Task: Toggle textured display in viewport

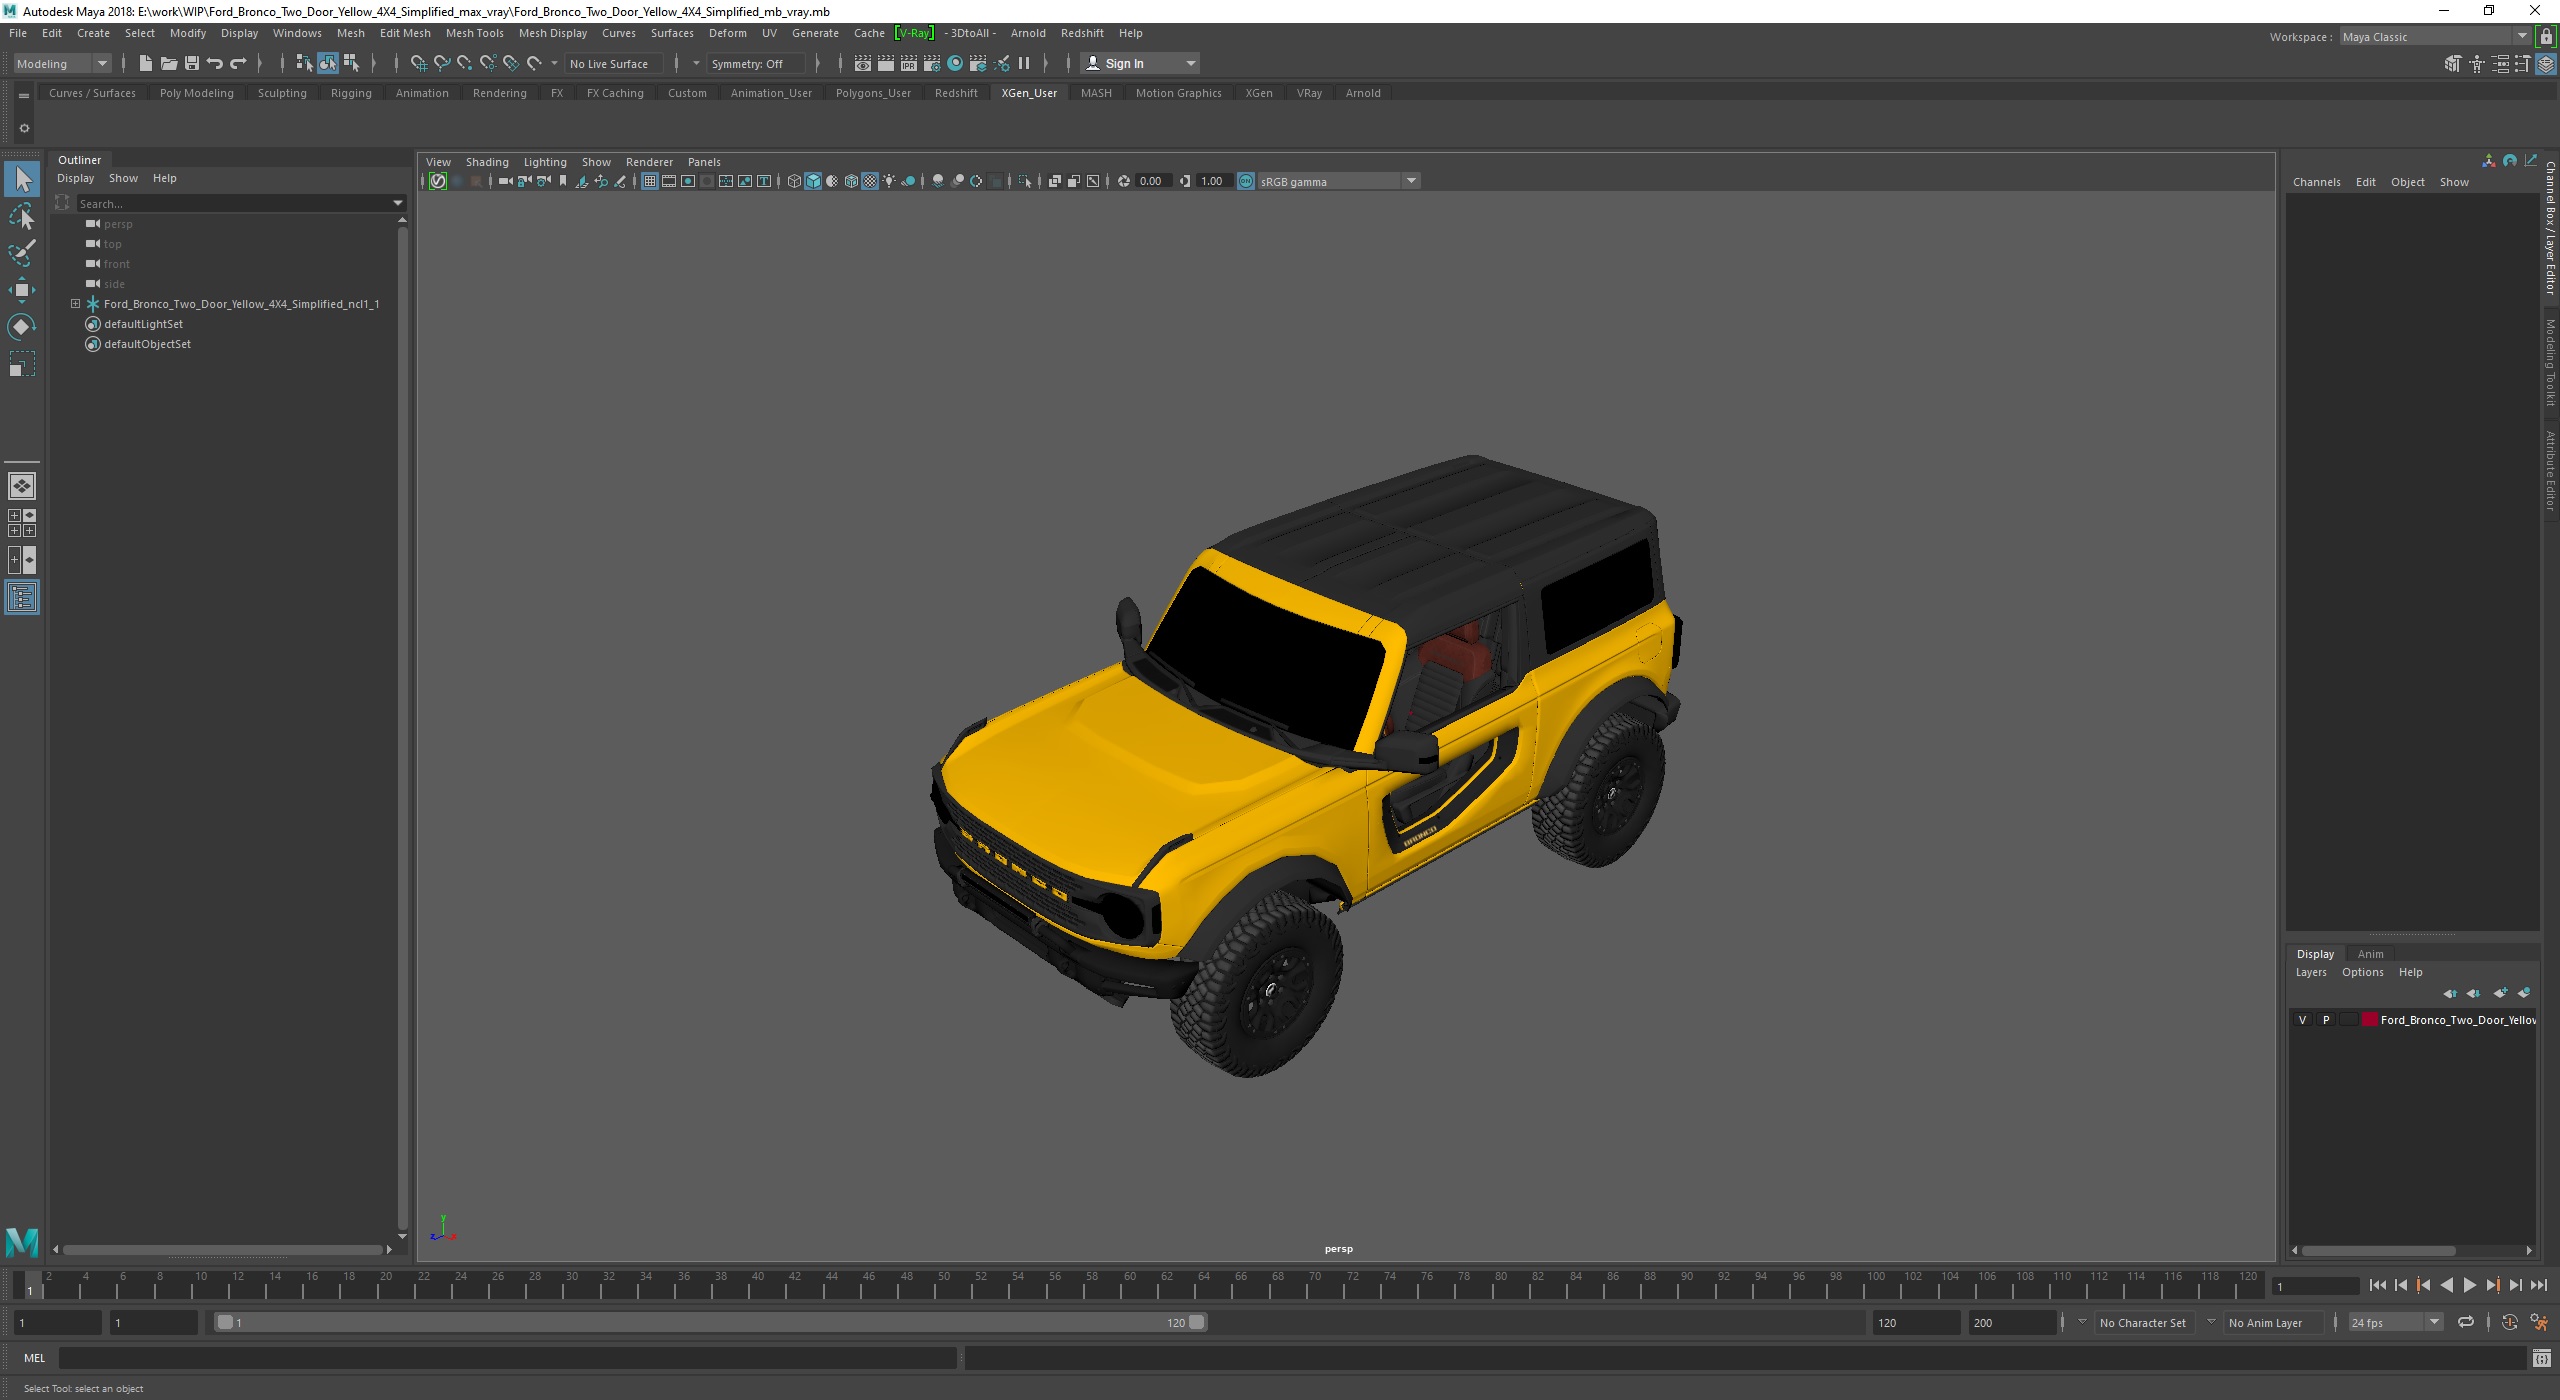Action: pos(870,181)
